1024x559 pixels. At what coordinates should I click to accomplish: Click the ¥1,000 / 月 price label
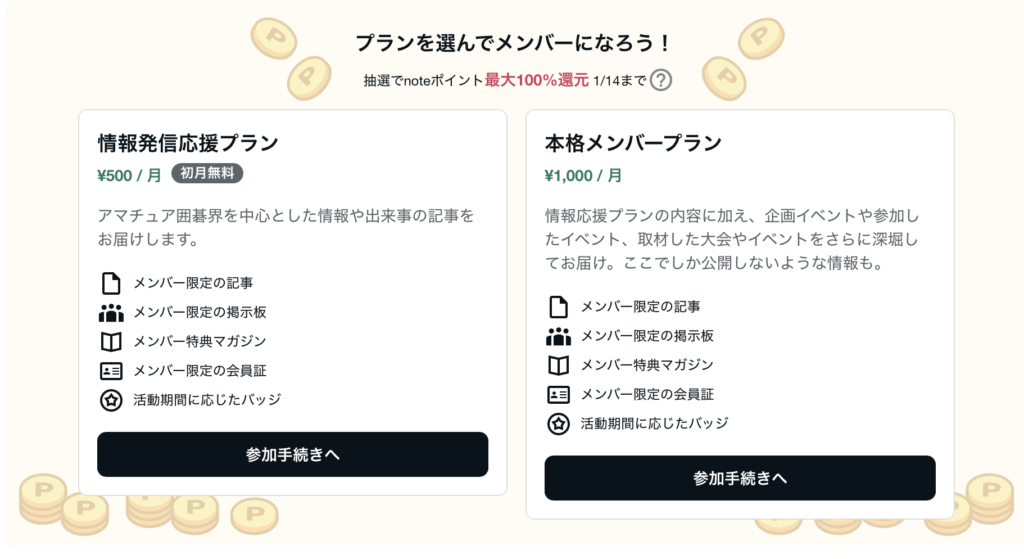(583, 175)
